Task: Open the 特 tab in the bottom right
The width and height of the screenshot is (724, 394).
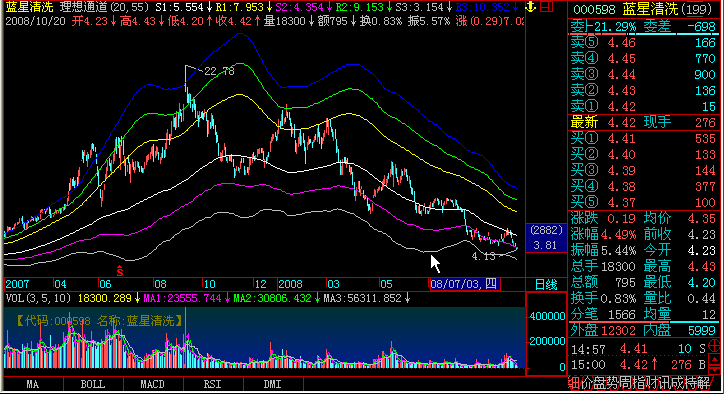Action: [690, 383]
